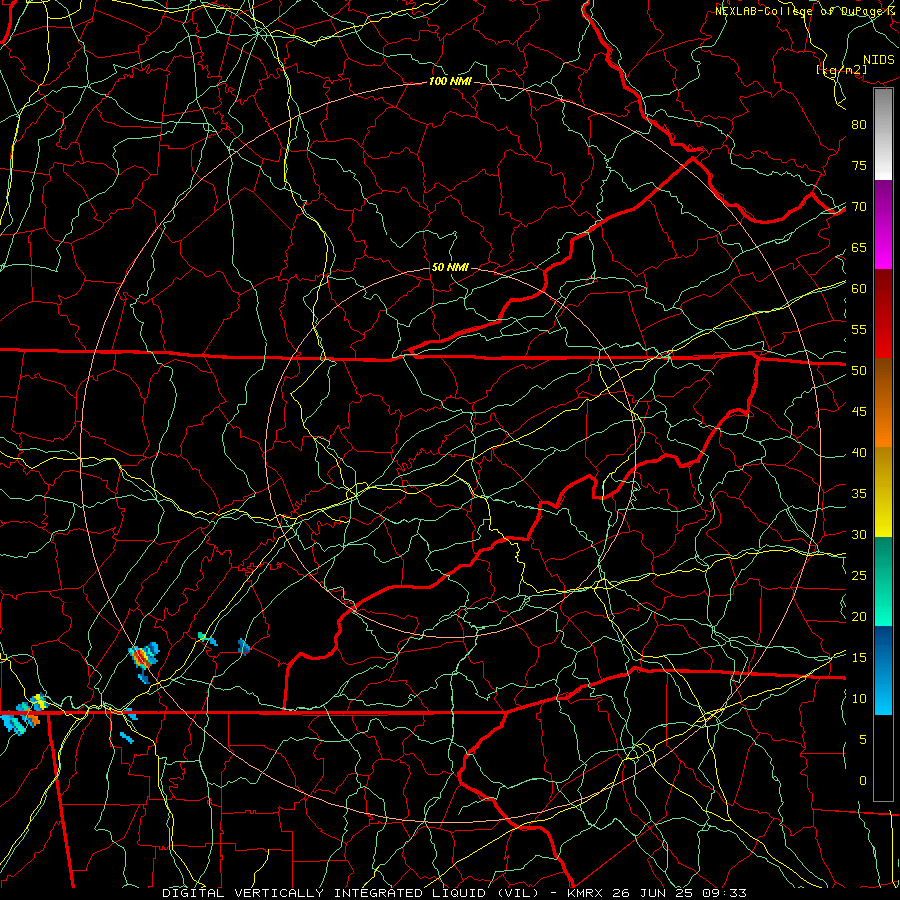Click the 30 value on the color scale
The width and height of the screenshot is (900, 900).
click(x=859, y=535)
